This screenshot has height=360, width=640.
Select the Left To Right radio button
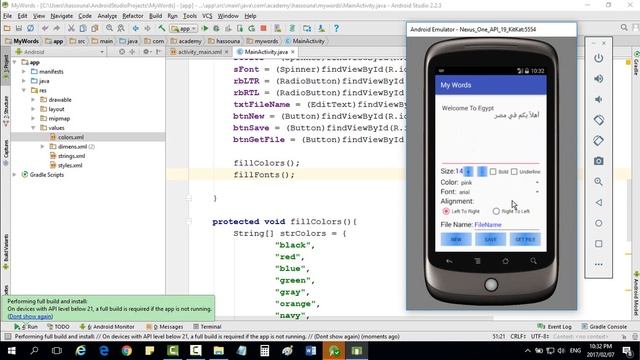pyautogui.click(x=446, y=211)
